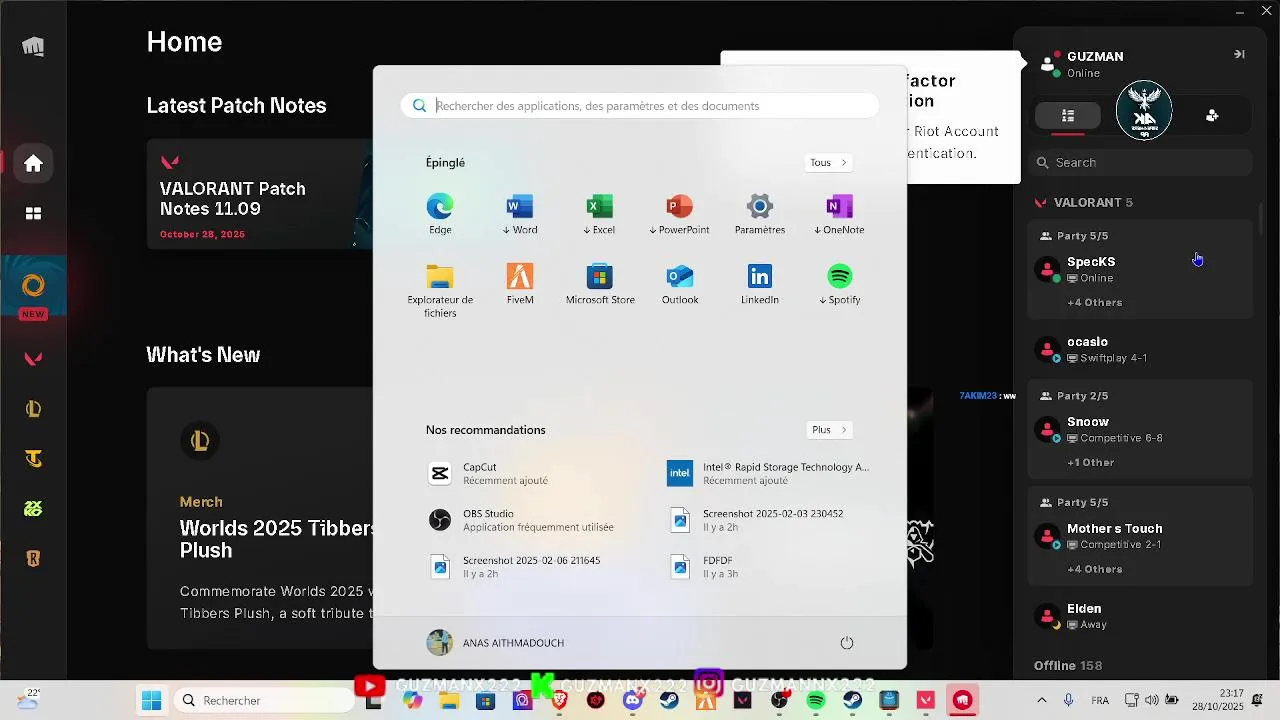Click the tray microphone icon

(1069, 700)
